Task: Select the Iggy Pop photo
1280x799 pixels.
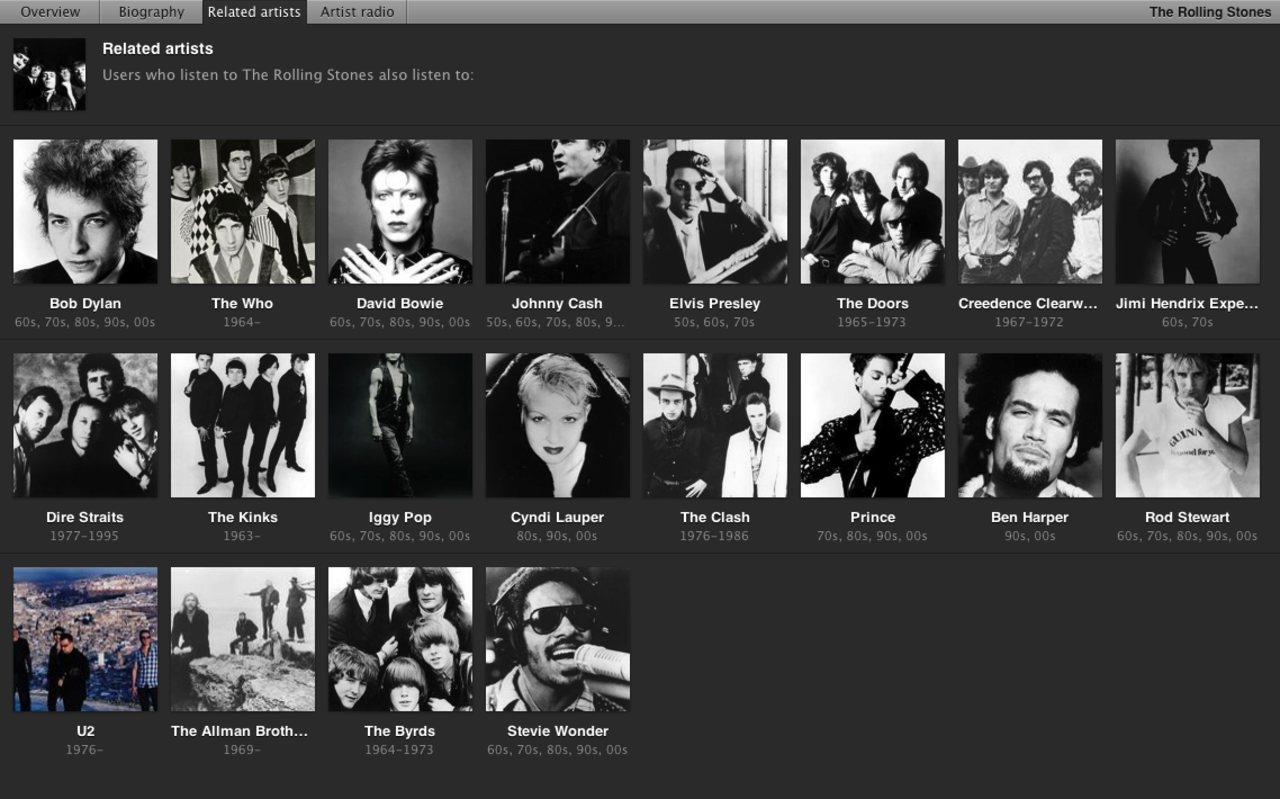Action: [399, 424]
